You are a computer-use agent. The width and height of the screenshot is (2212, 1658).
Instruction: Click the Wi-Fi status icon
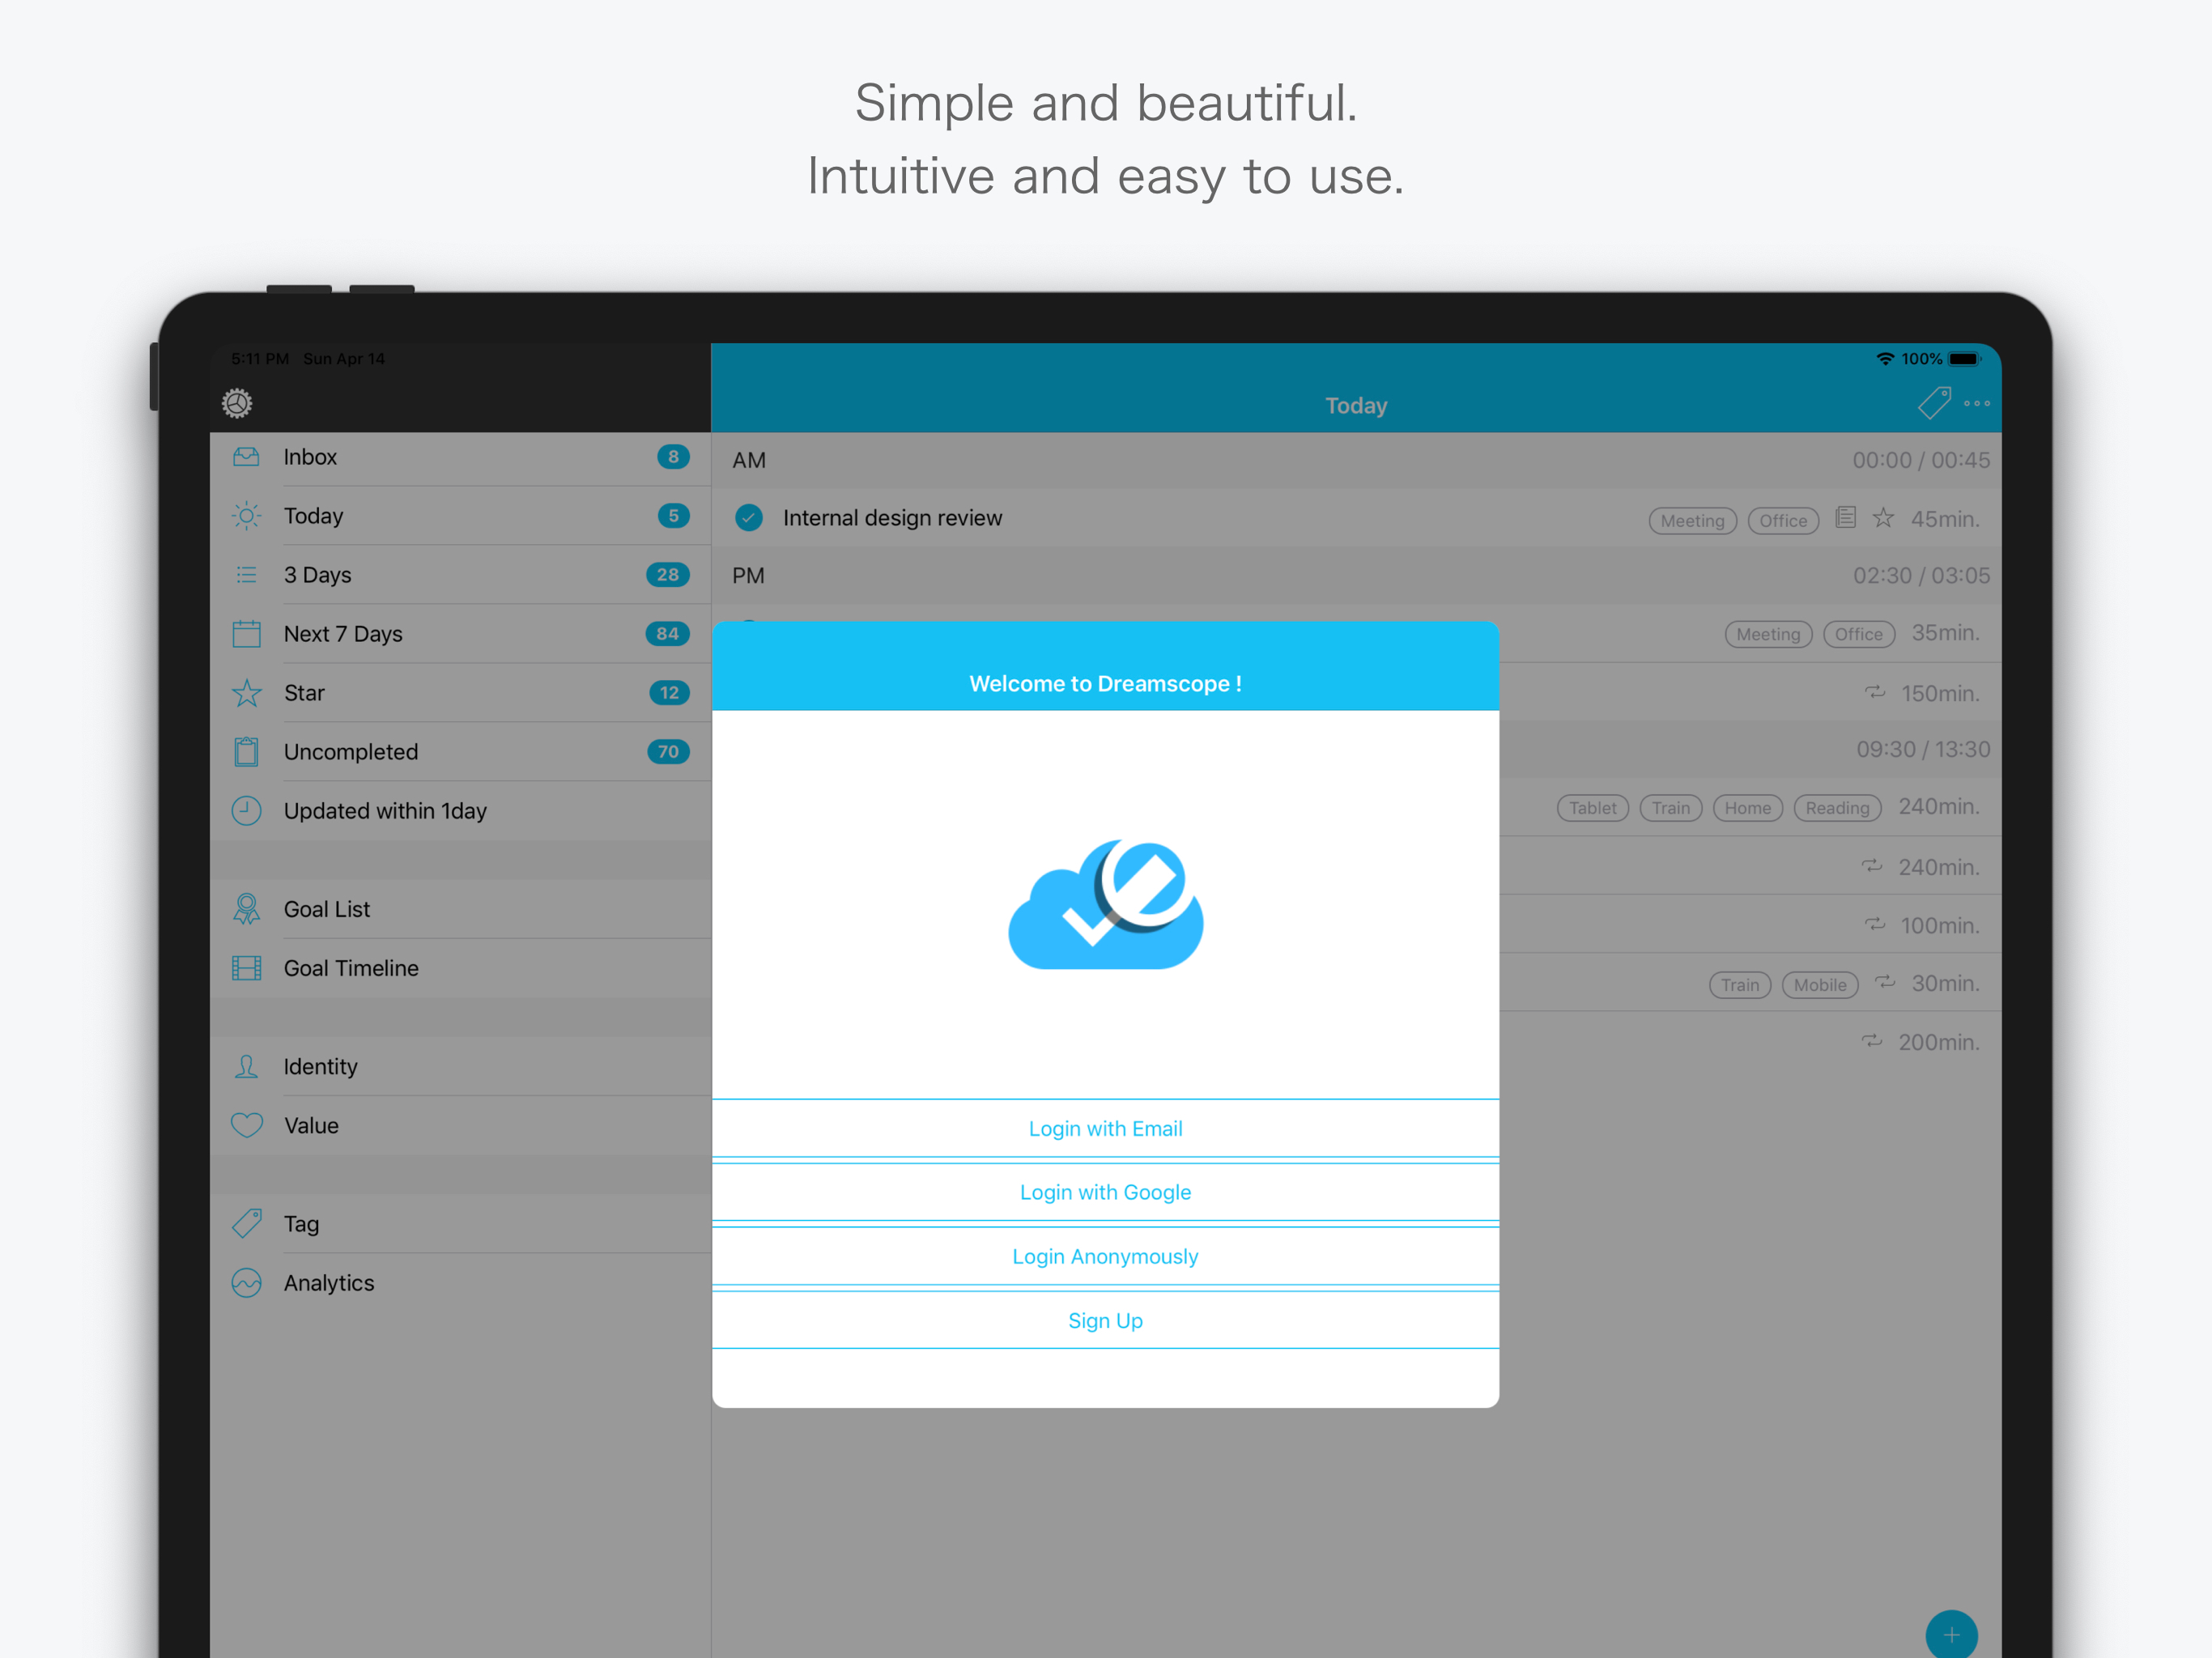coord(1885,359)
